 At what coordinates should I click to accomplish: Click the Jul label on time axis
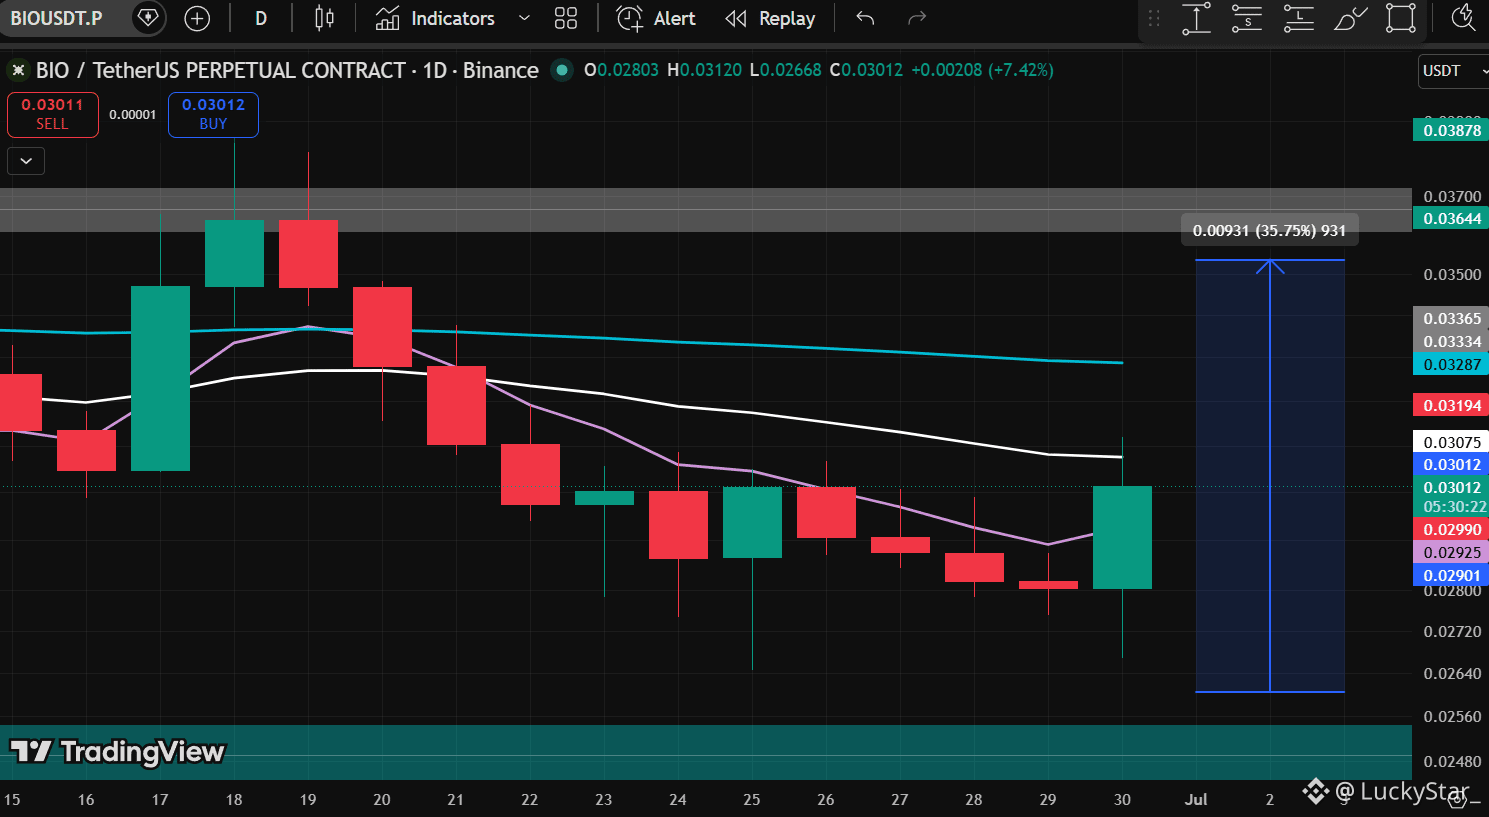pos(1196,800)
